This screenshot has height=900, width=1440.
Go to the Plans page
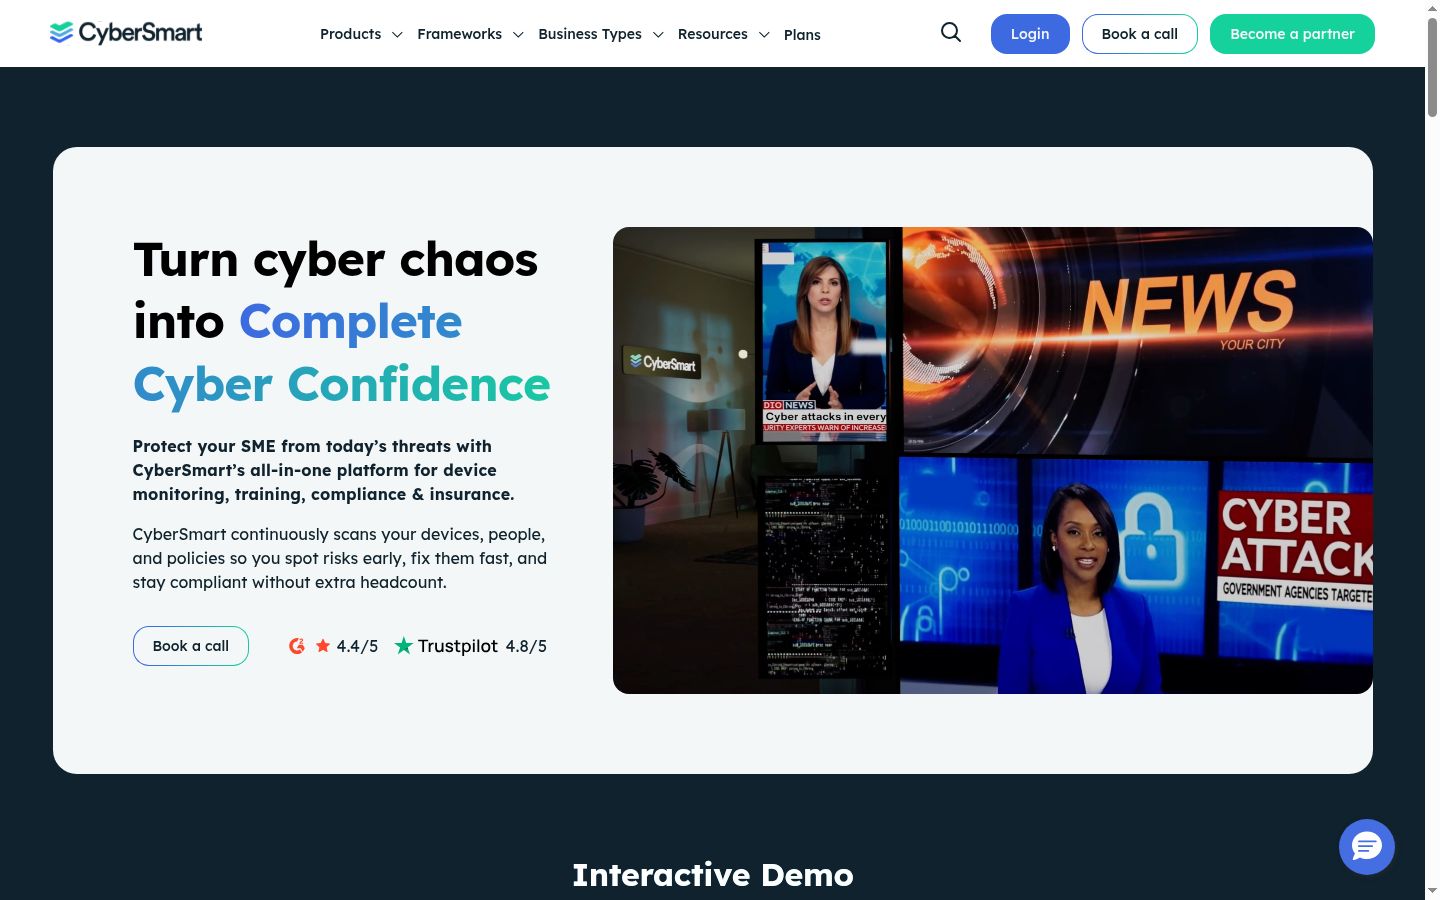point(802,35)
